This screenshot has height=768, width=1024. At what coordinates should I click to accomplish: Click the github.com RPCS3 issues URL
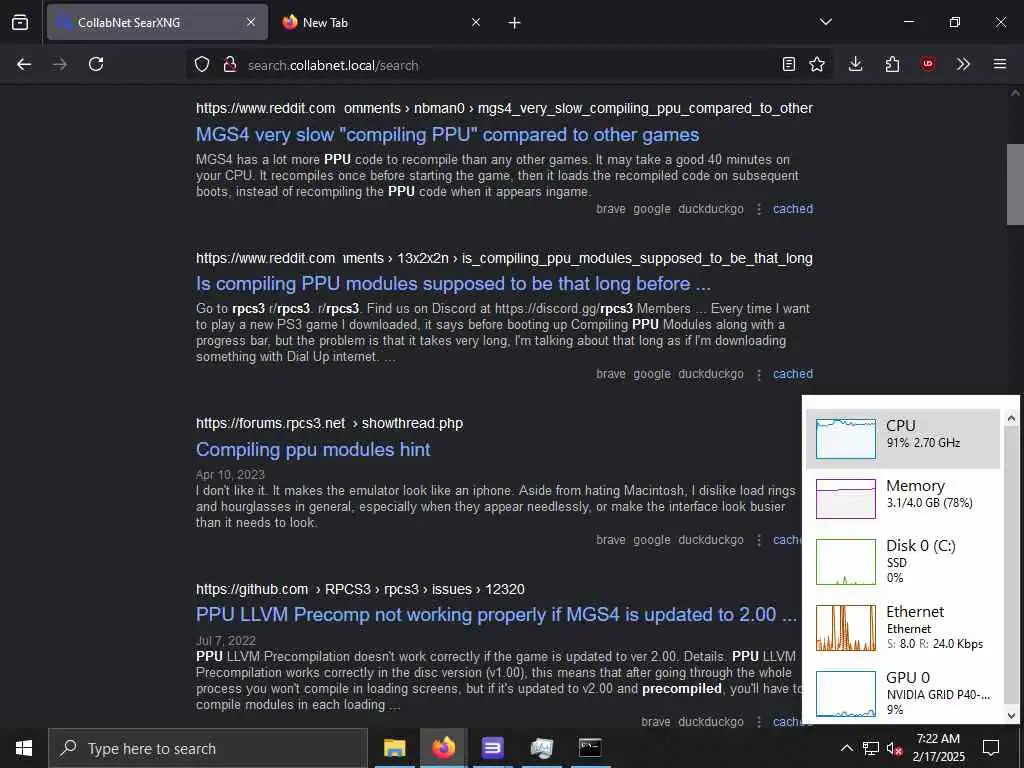(x=360, y=589)
